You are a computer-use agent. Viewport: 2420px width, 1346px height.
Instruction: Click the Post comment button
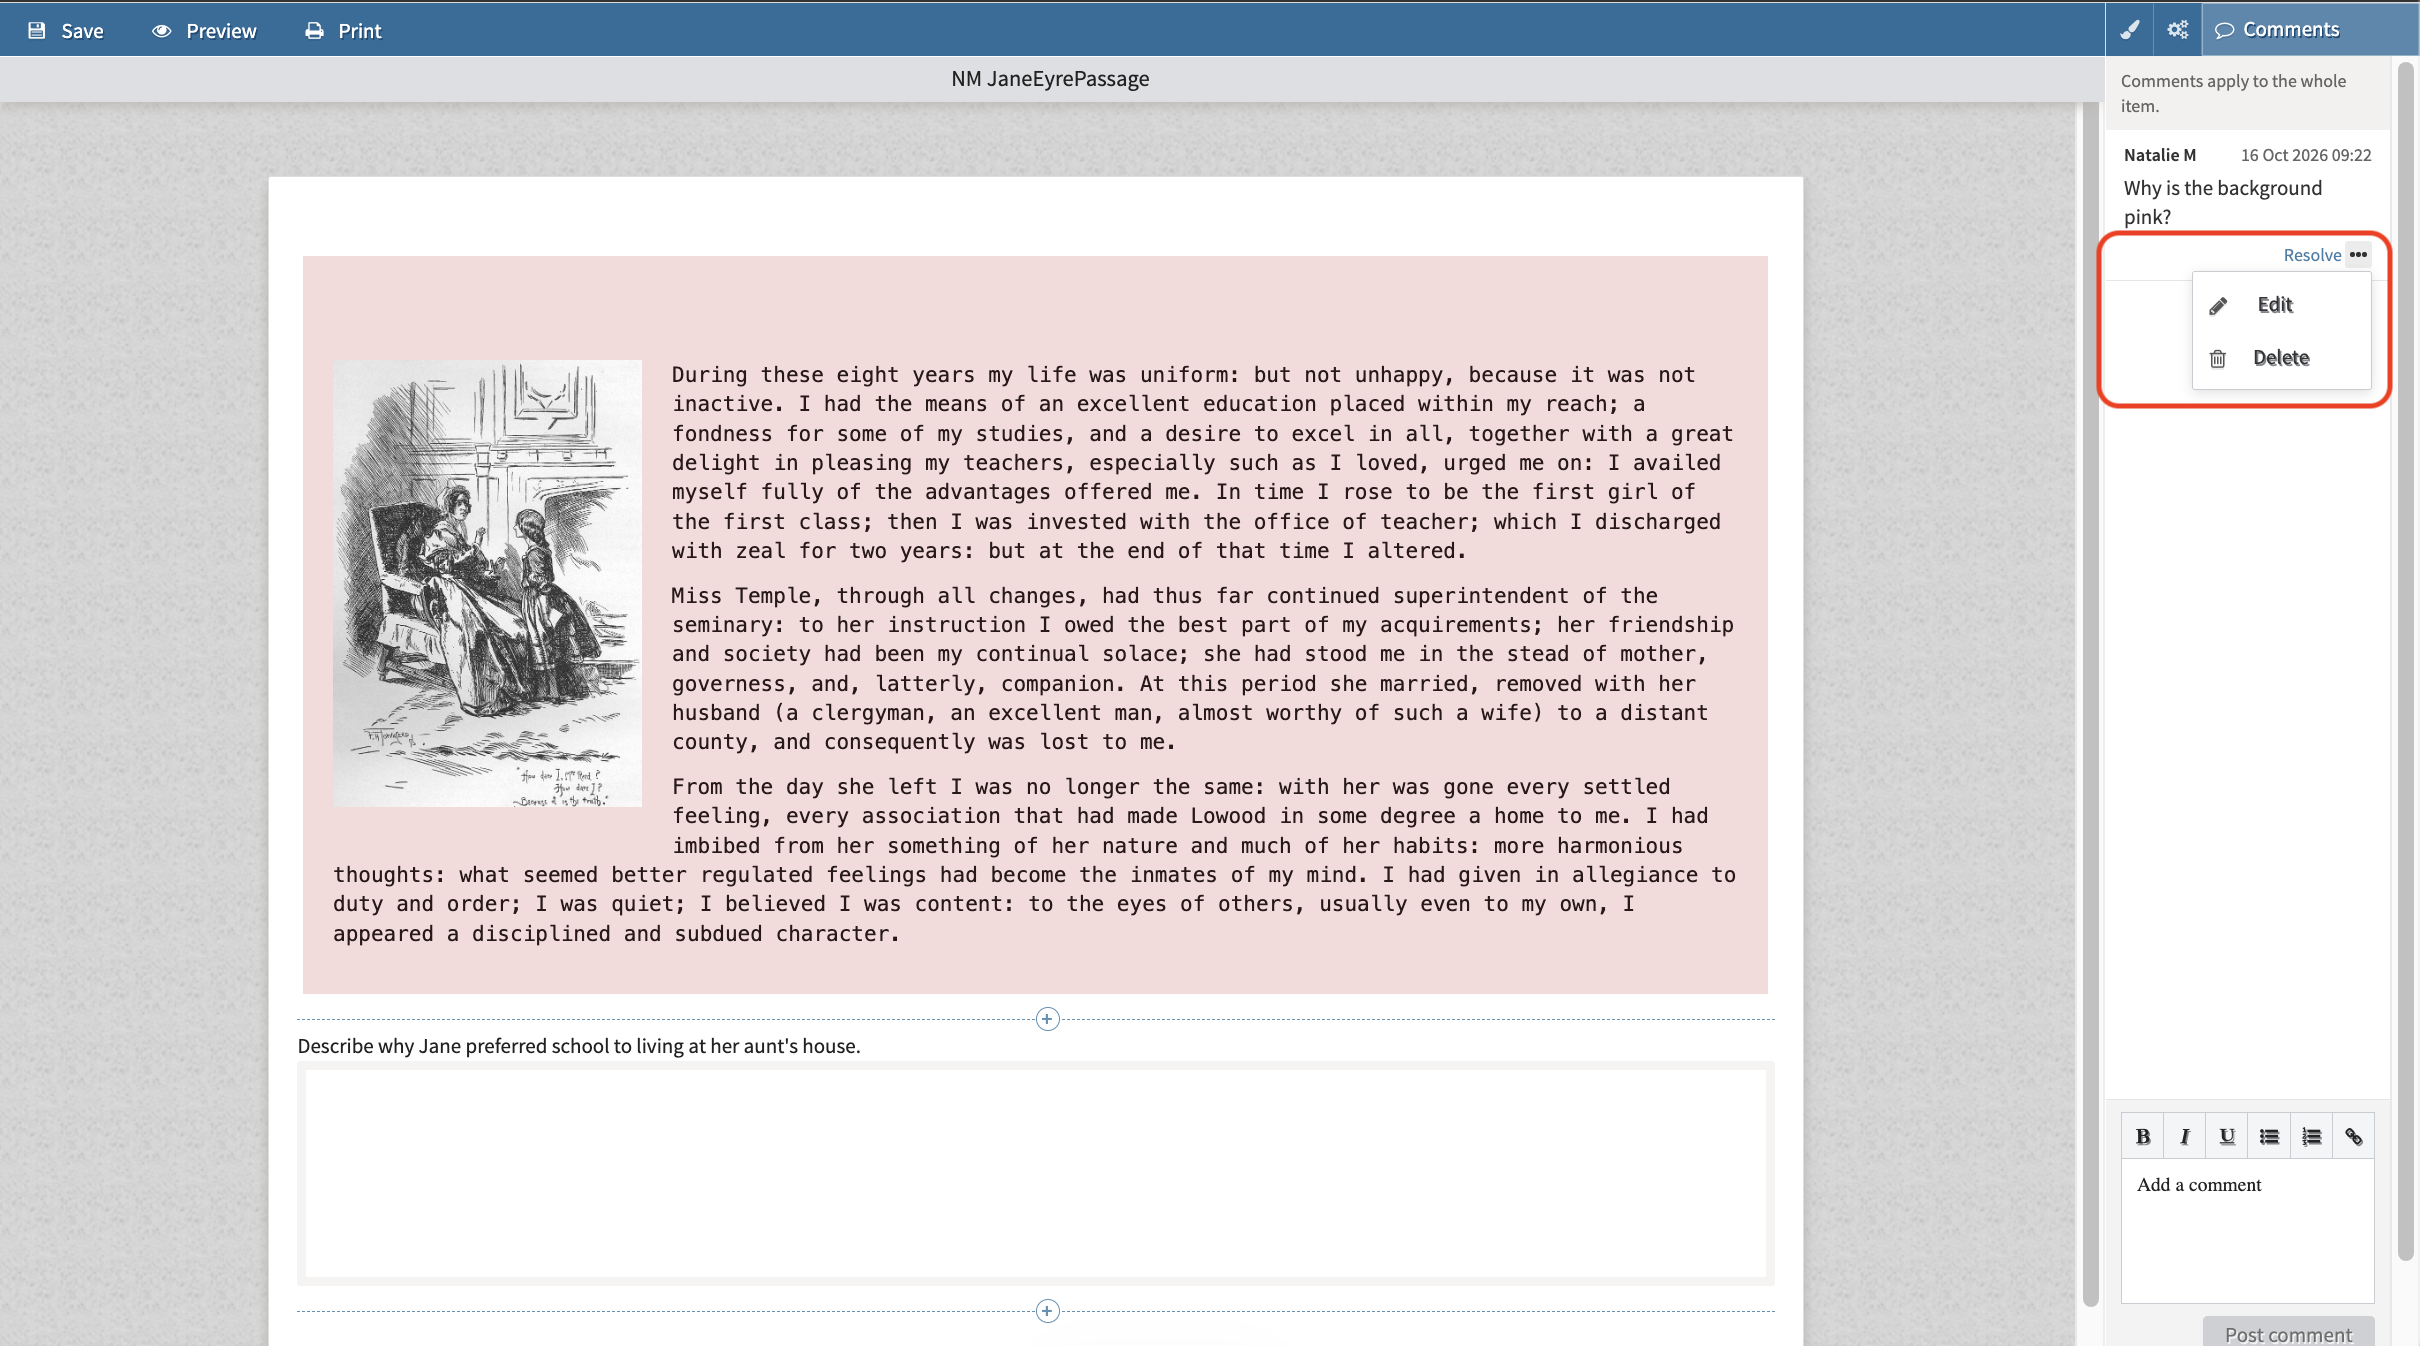(2288, 1333)
